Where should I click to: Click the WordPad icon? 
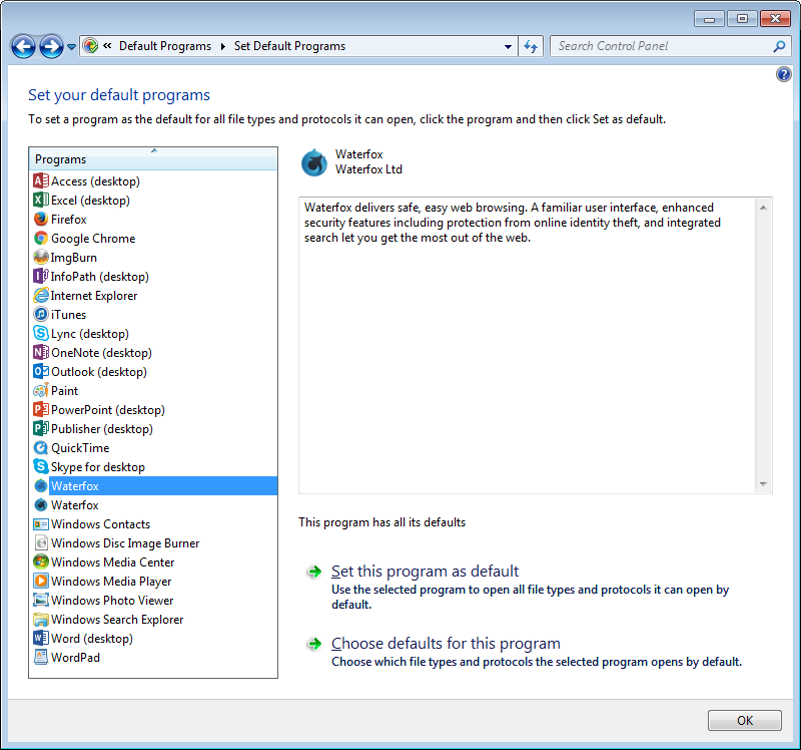pyautogui.click(x=41, y=658)
